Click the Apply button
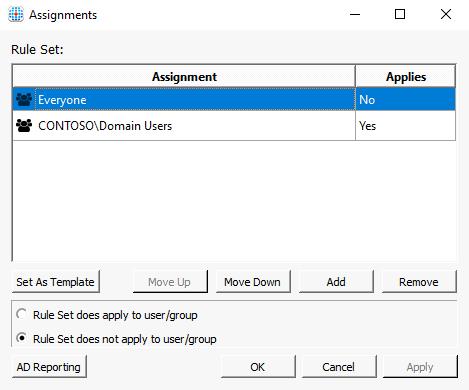Viewport: 469px width, 390px height. click(x=420, y=367)
